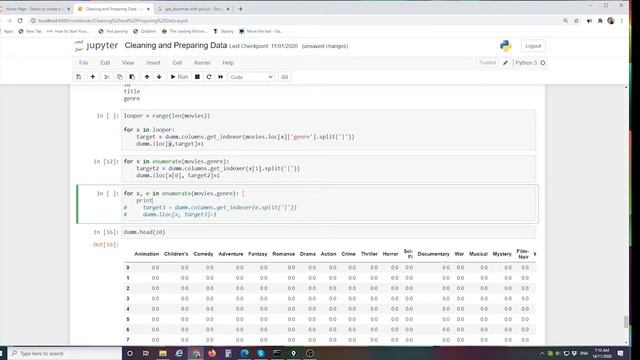Screen dimensions: 640x360
Task: Restart the kernel with circular arrow icon
Action: point(209,77)
